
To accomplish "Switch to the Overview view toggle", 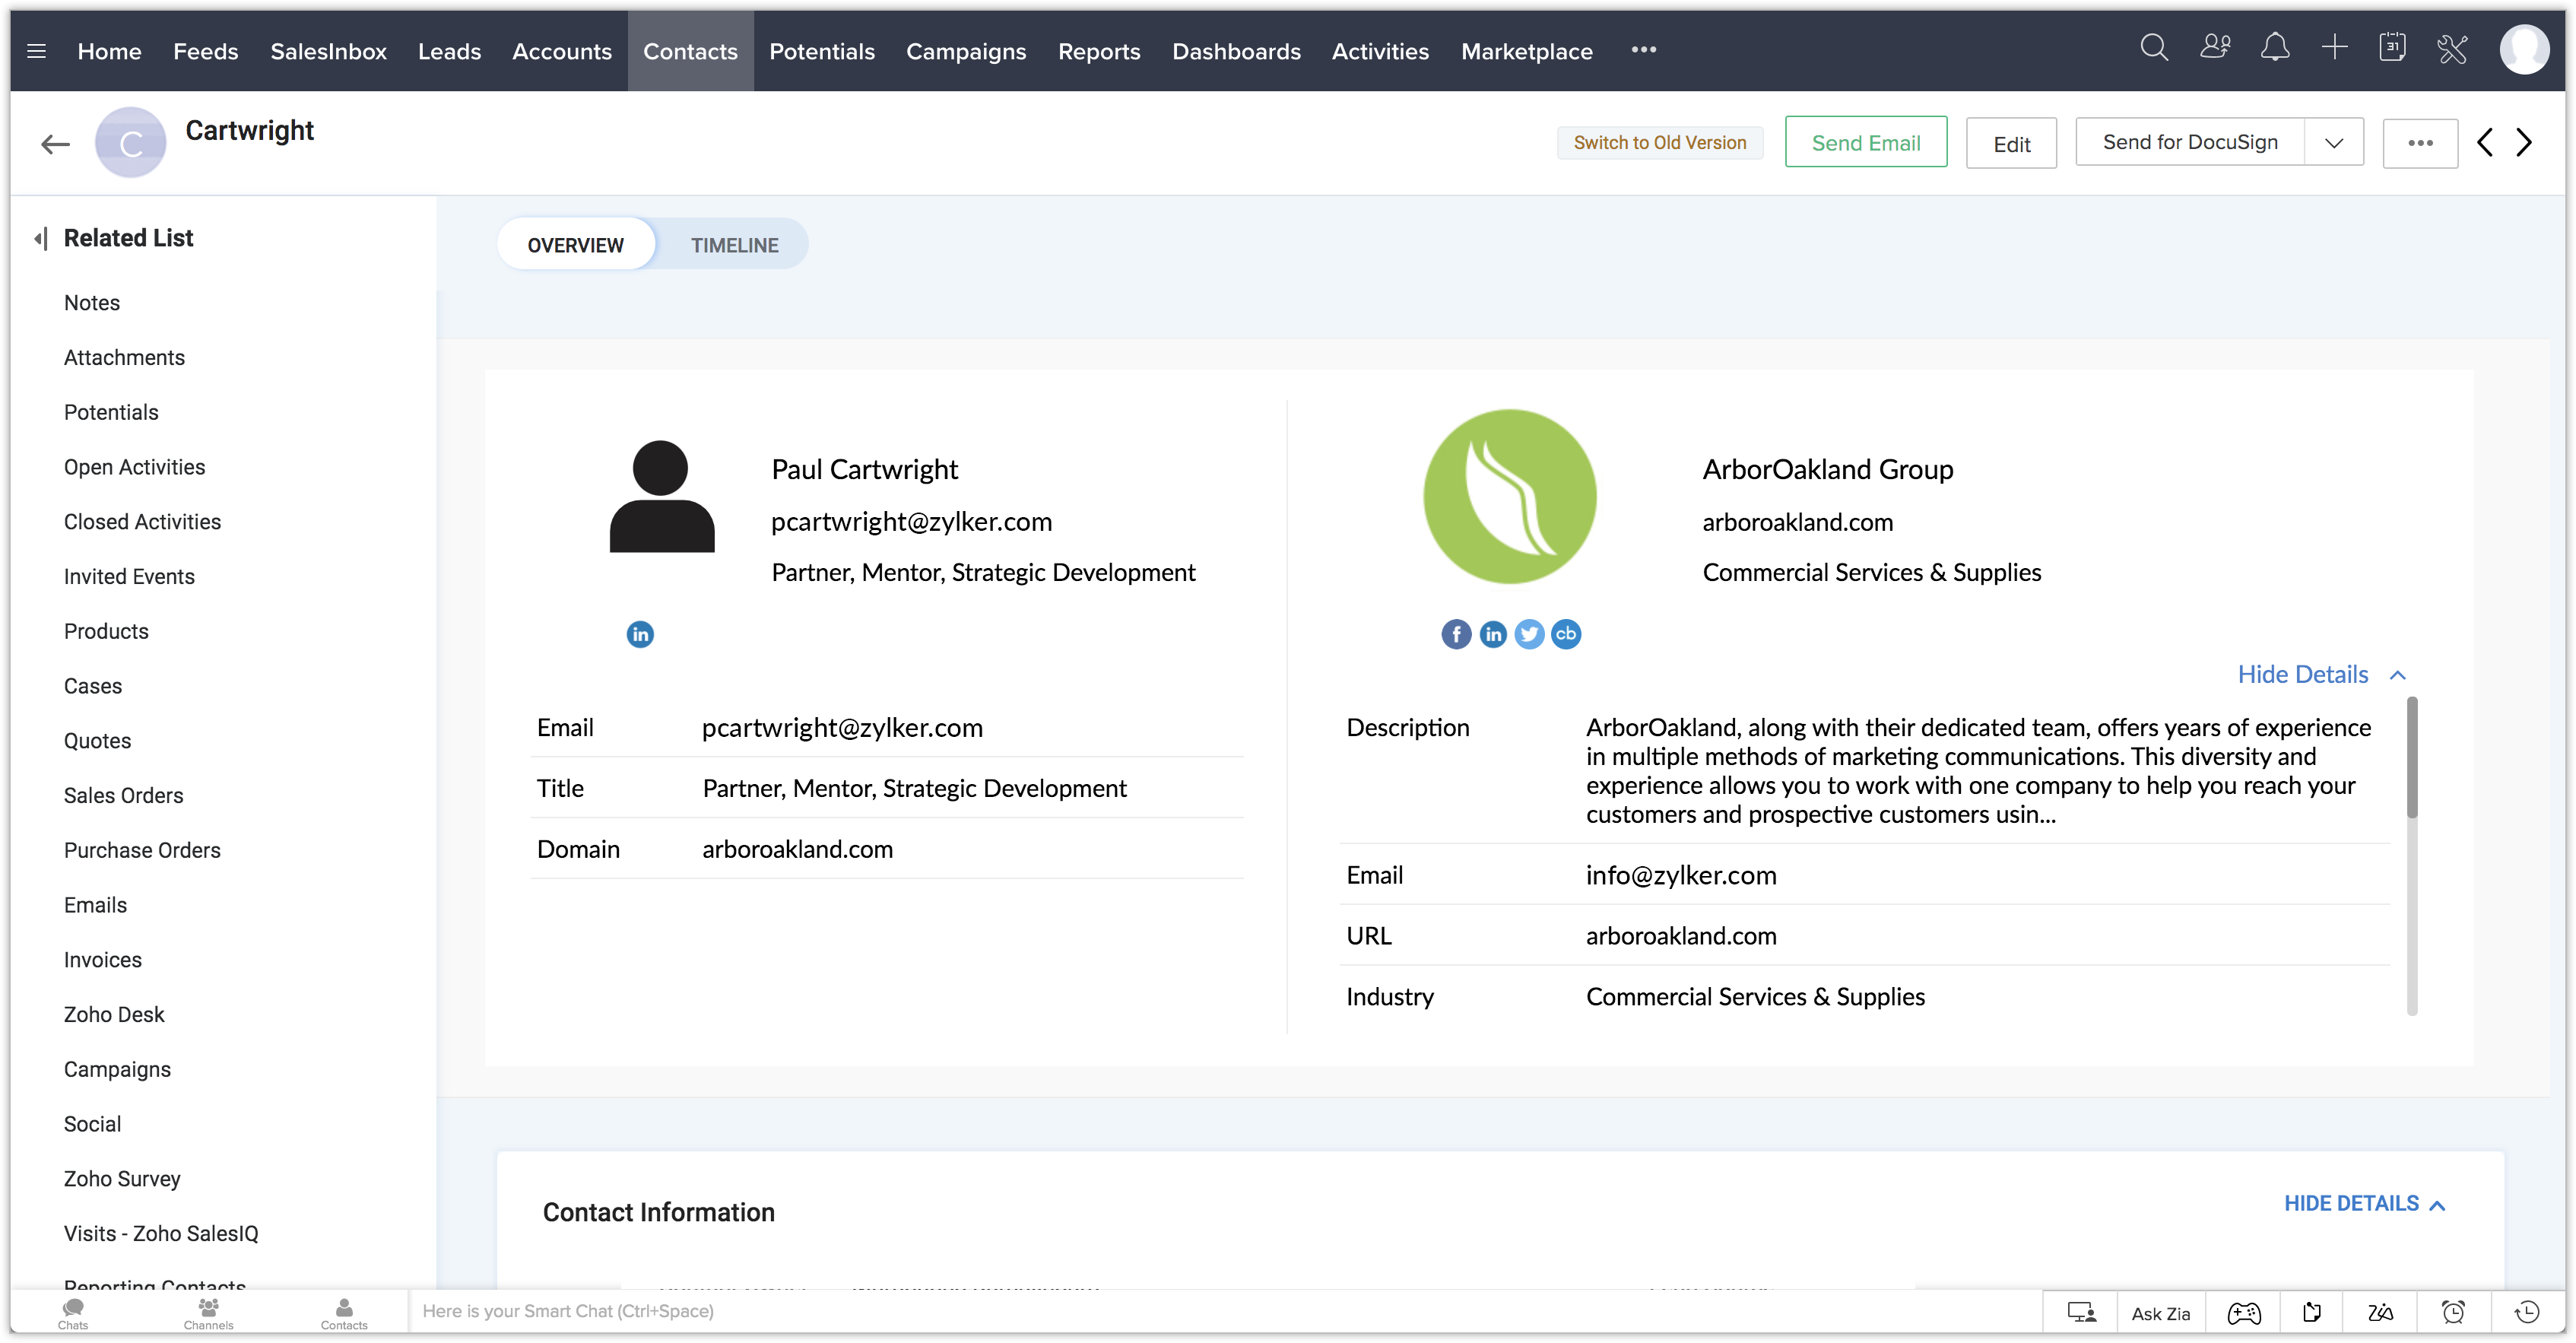I will click(575, 245).
